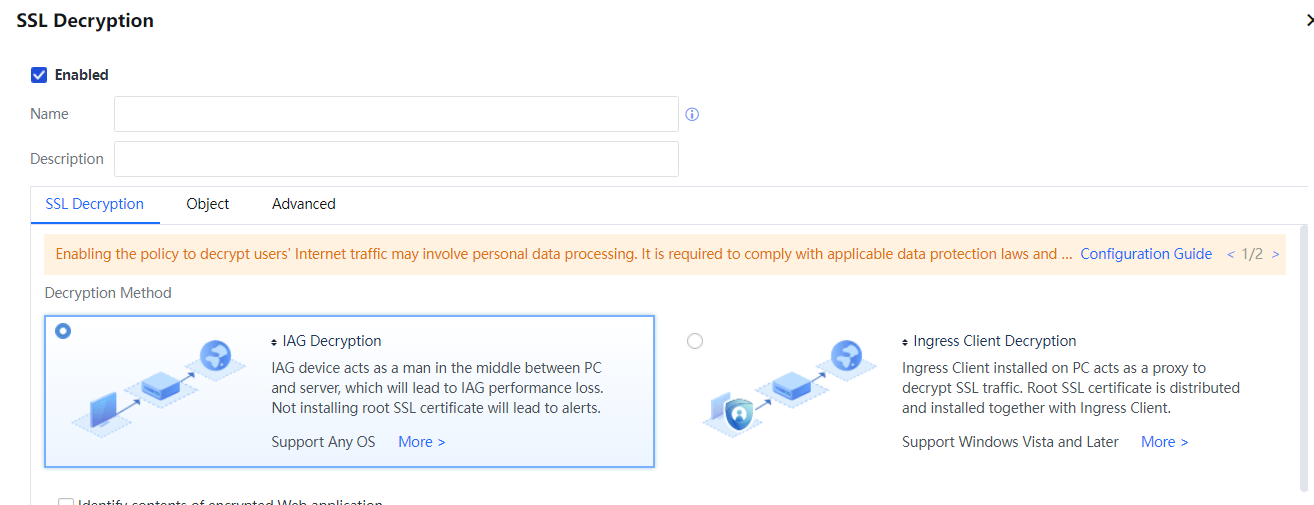Screen dimensions: 1314x505
Task: Expand More details for Windows Vista support
Action: tap(1164, 442)
